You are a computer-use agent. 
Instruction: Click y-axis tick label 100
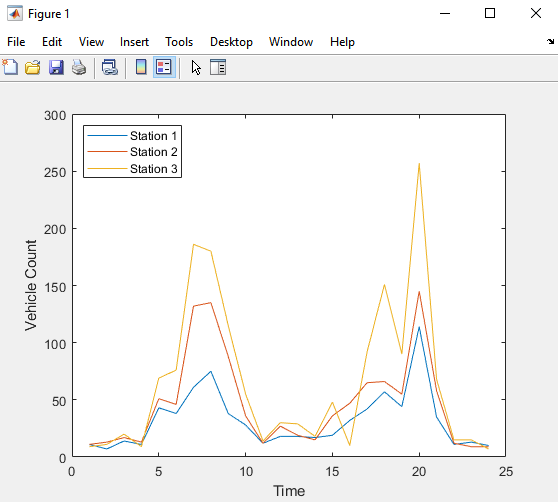[55, 344]
